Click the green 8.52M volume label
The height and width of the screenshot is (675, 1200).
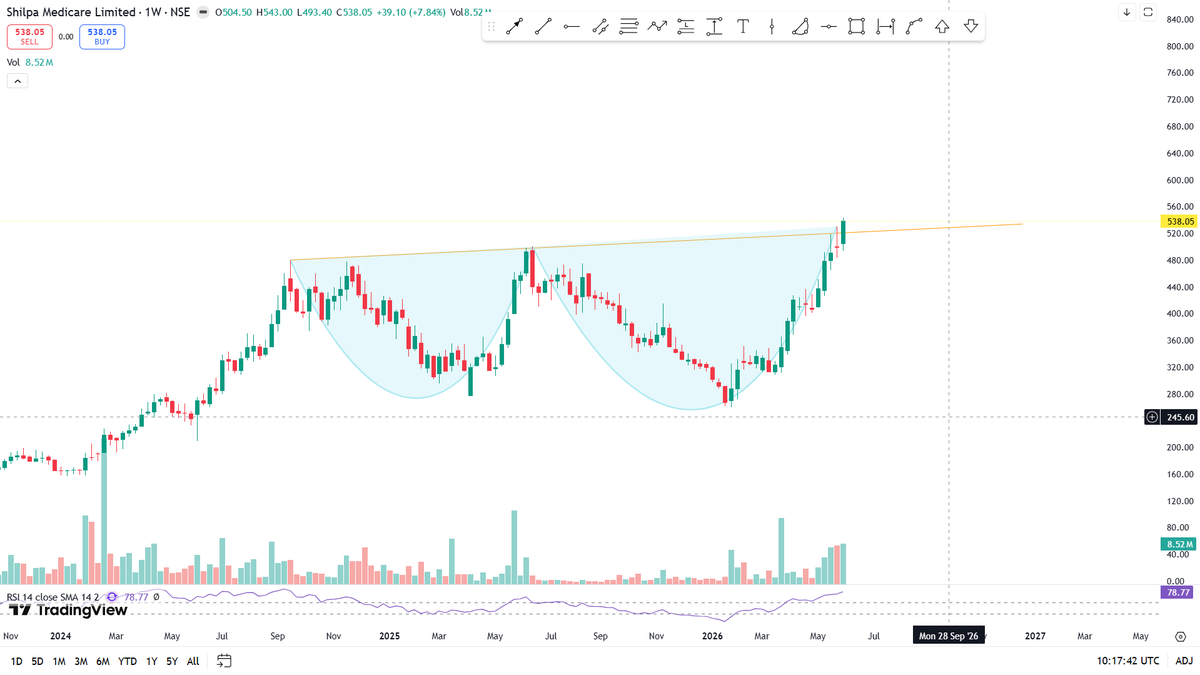(1180, 544)
